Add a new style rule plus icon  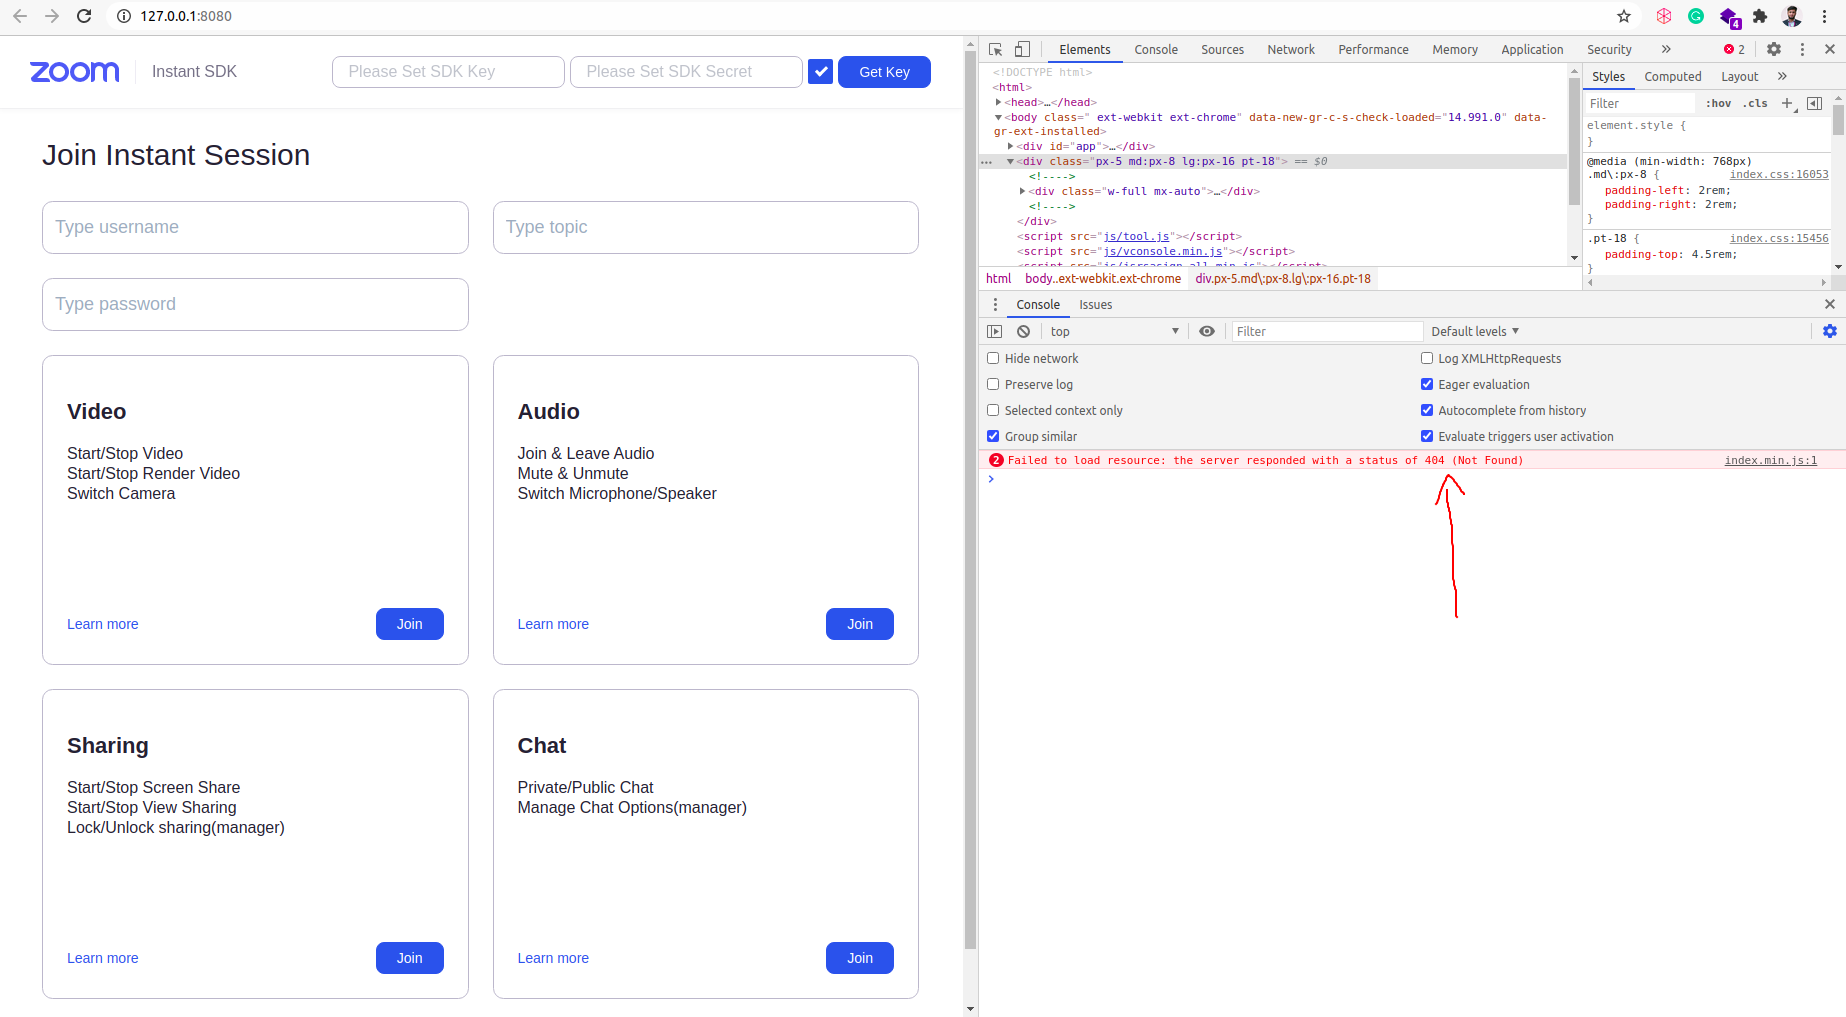(1788, 103)
